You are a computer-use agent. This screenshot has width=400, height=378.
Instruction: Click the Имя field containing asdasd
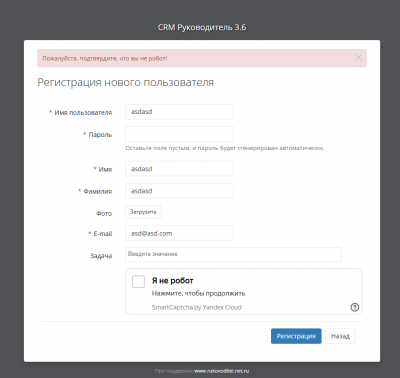pos(179,169)
